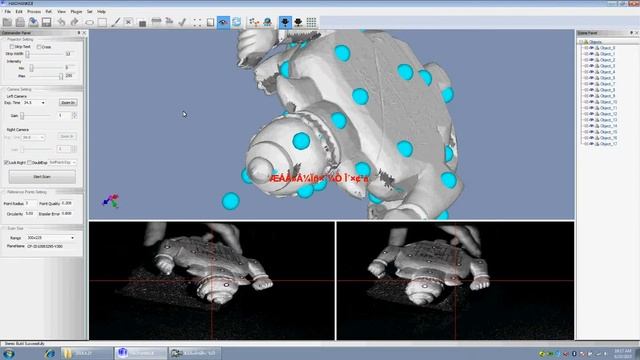
Task: Enable the Strip Test checkbox
Action: 12,47
